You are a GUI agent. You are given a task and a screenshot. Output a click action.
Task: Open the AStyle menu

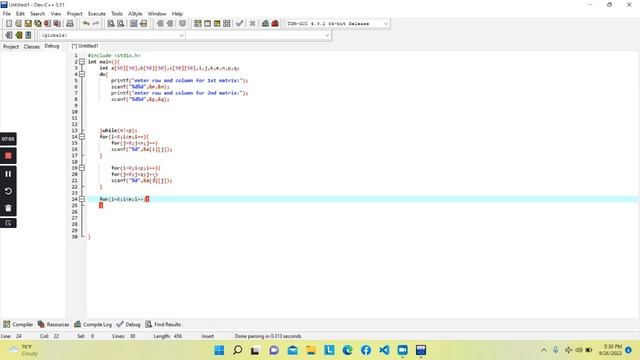135,13
